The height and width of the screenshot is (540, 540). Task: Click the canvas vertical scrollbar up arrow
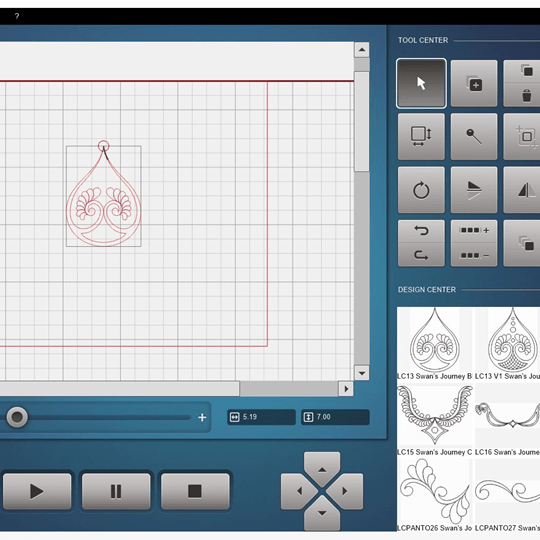362,50
